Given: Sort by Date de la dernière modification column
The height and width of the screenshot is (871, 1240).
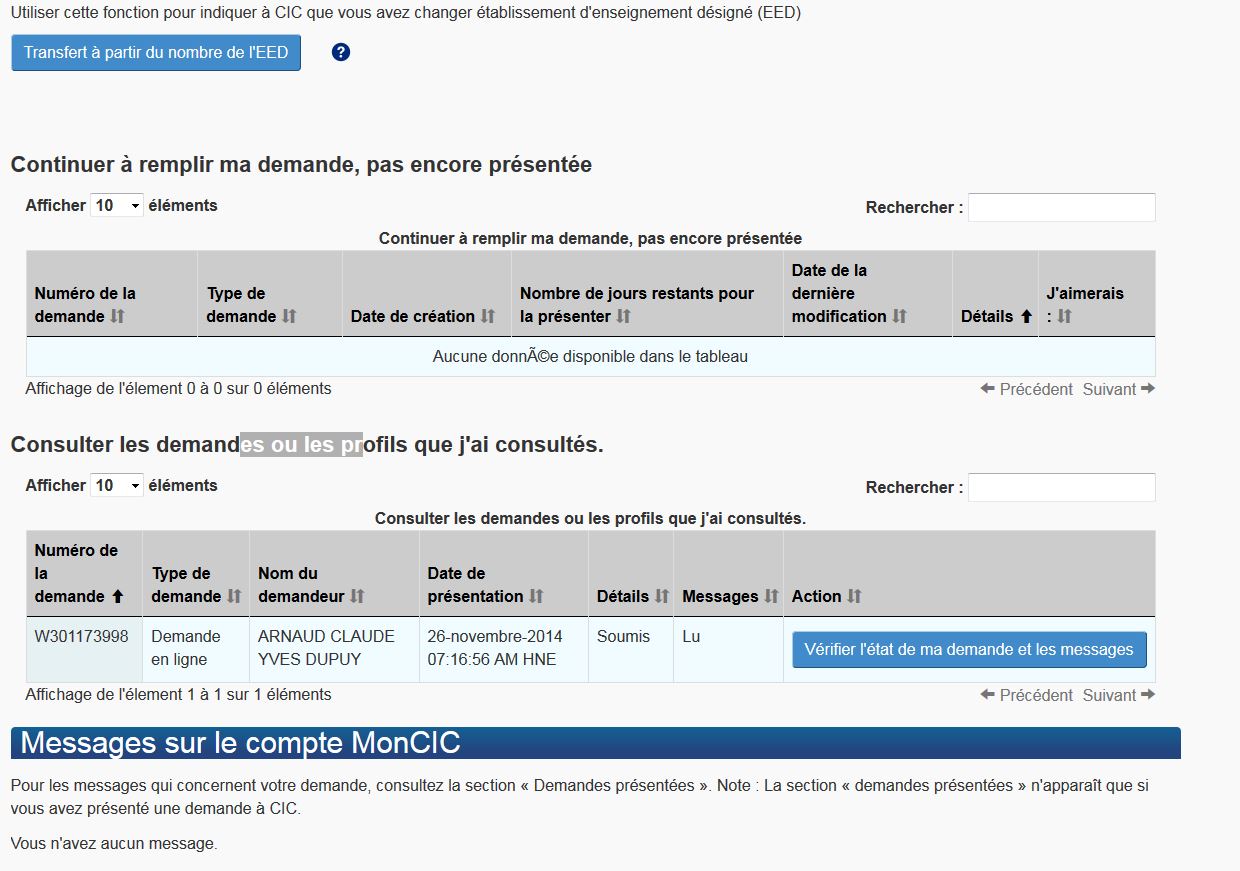Looking at the screenshot, I should (x=868, y=294).
